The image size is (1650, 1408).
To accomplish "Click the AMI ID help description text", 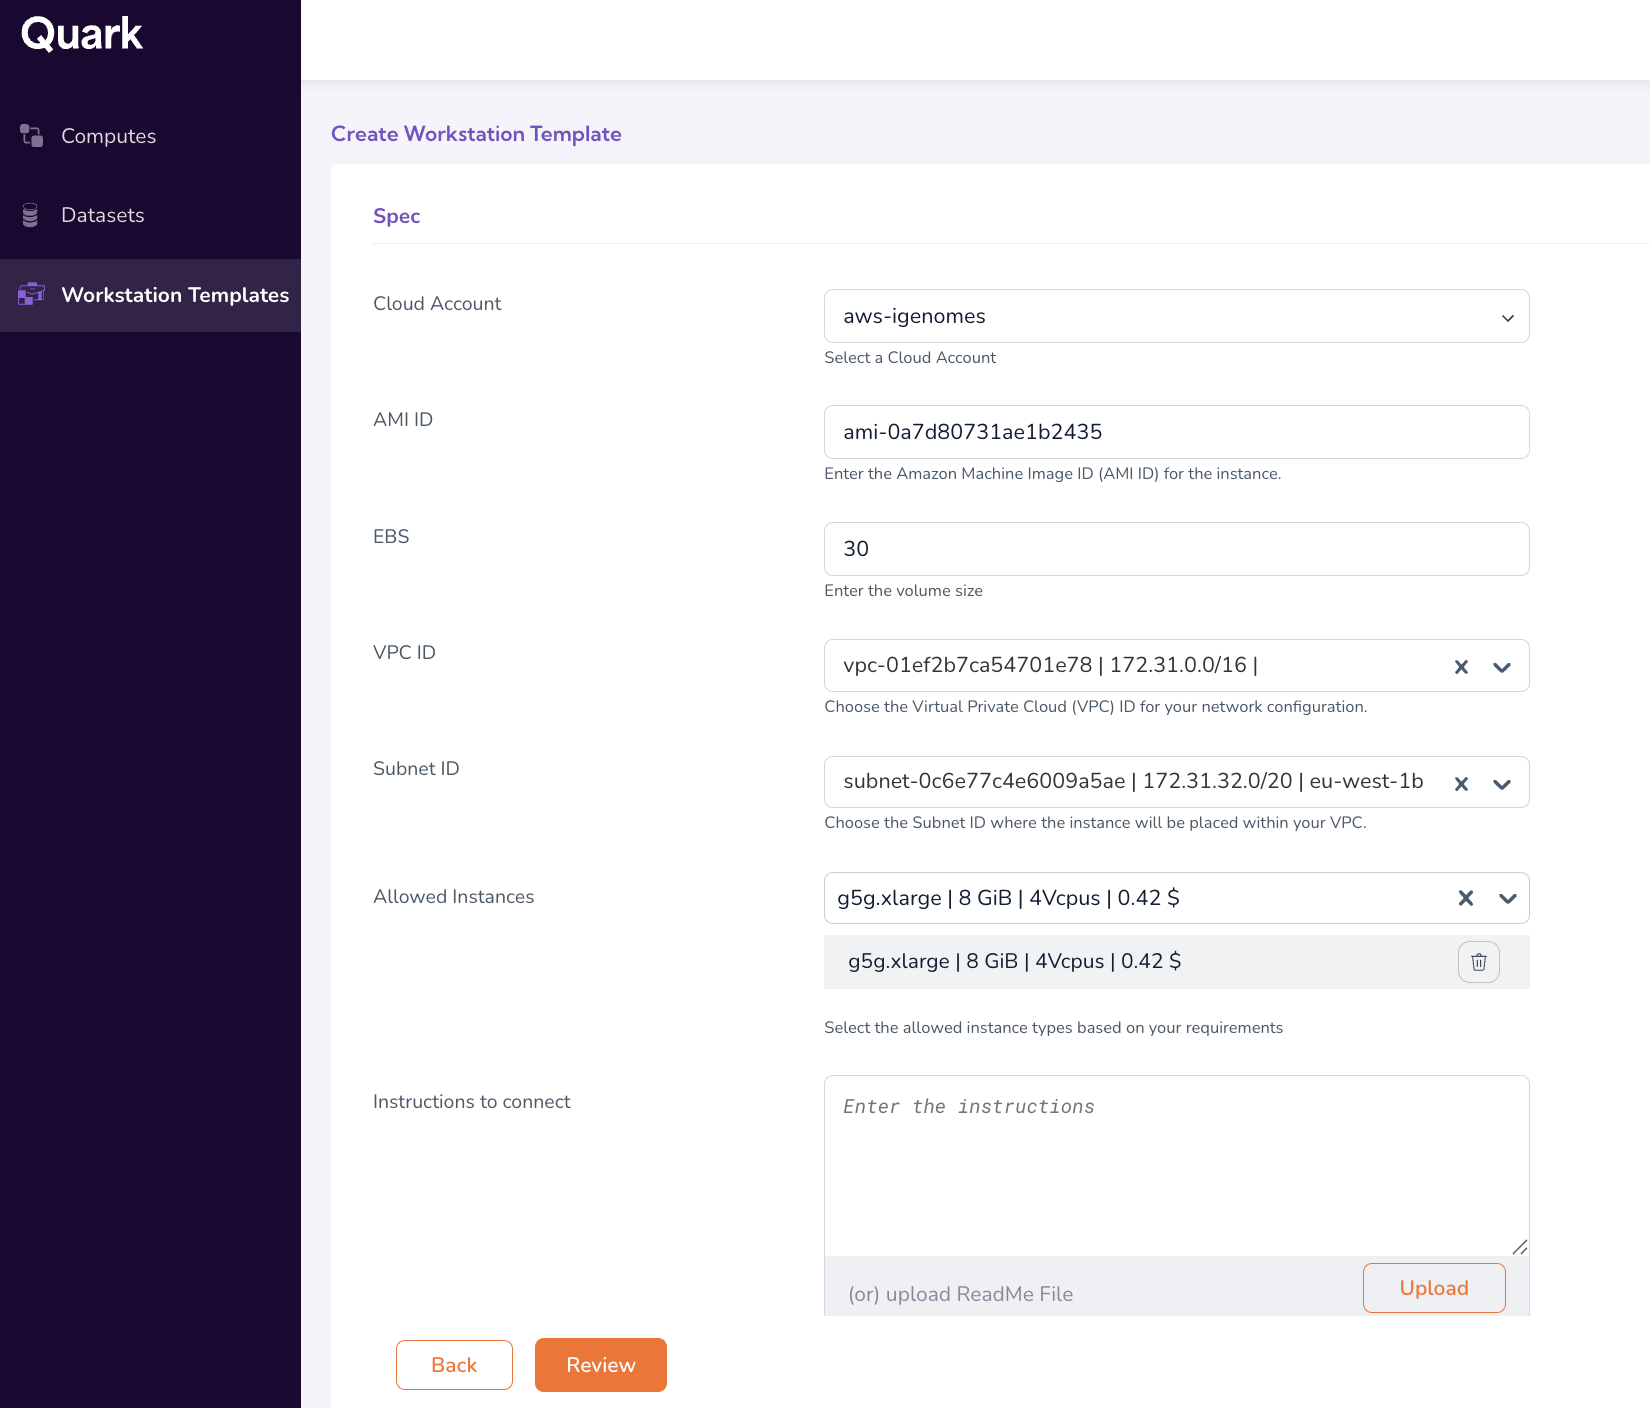I will (1052, 473).
